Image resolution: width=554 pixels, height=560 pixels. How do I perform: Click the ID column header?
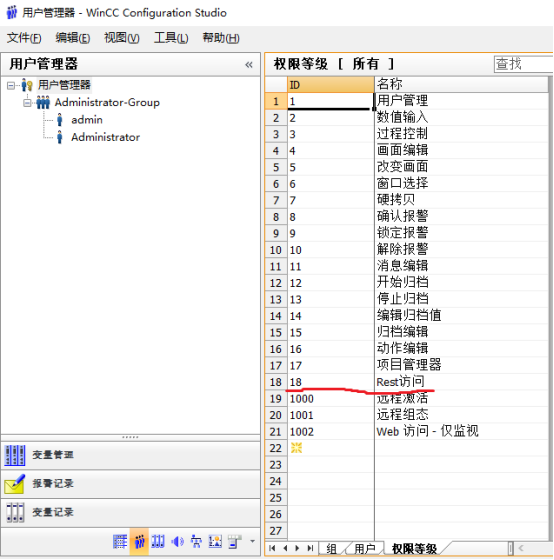(x=331, y=85)
